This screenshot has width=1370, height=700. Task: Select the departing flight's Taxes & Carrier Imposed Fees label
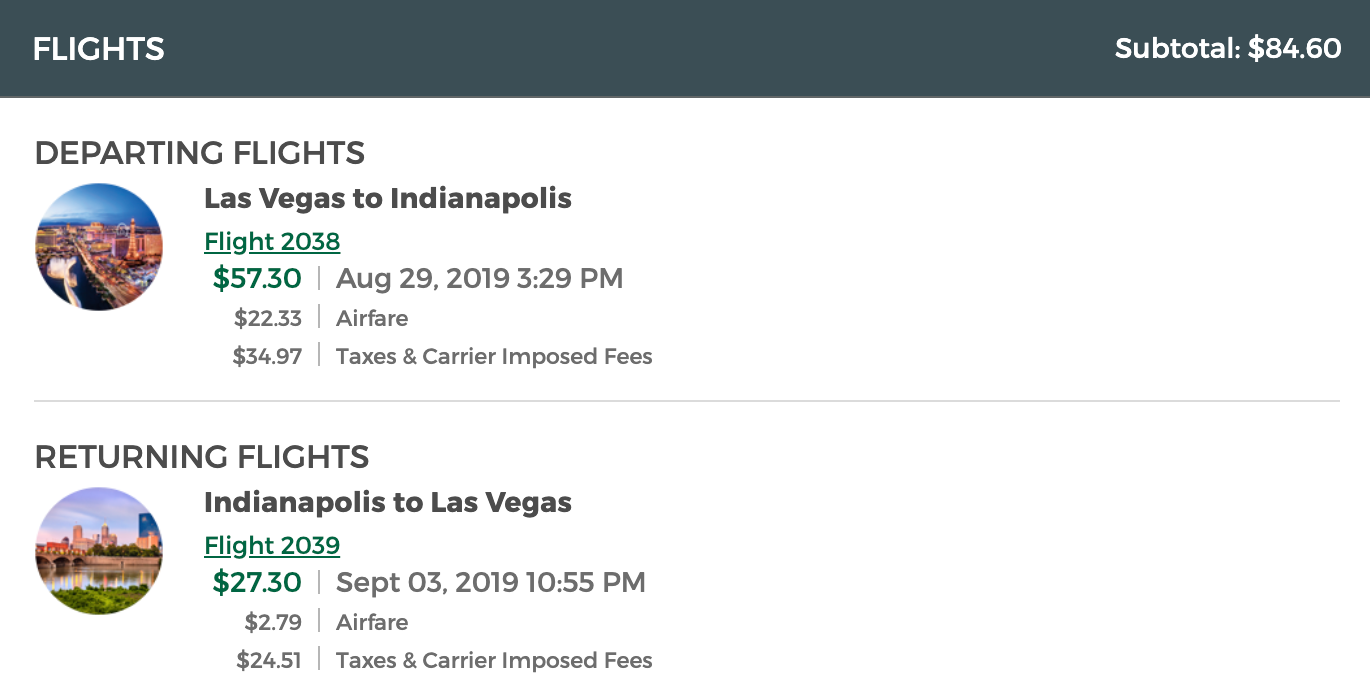click(494, 357)
